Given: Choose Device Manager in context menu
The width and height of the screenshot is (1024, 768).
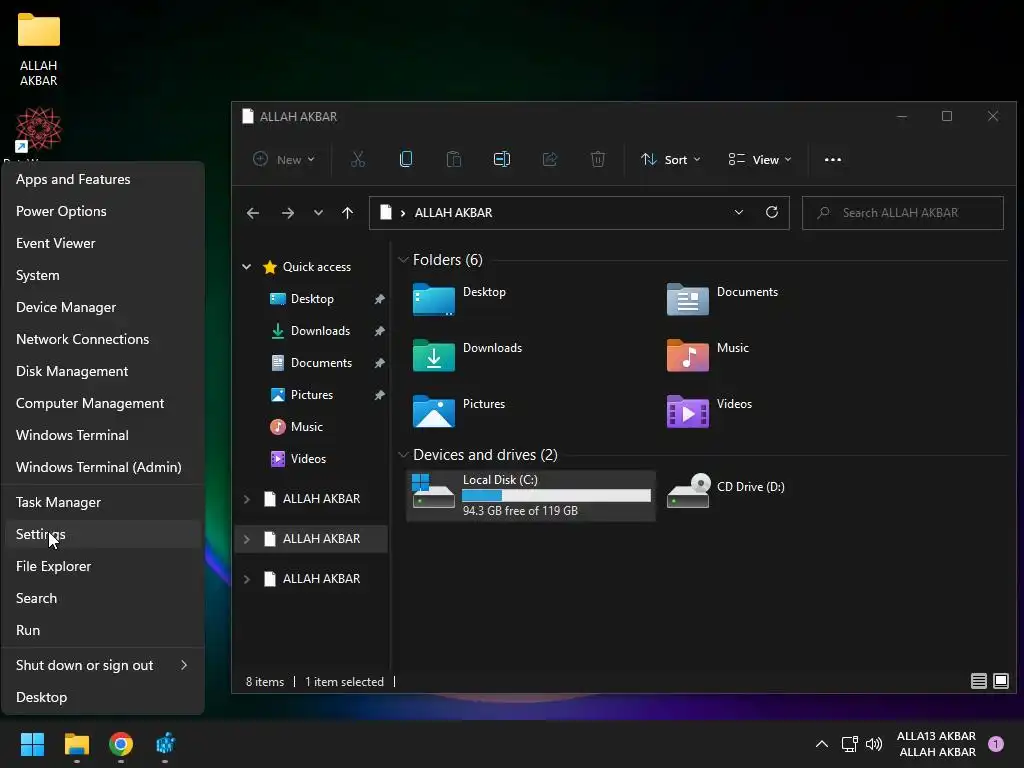Looking at the screenshot, I should point(103,307).
